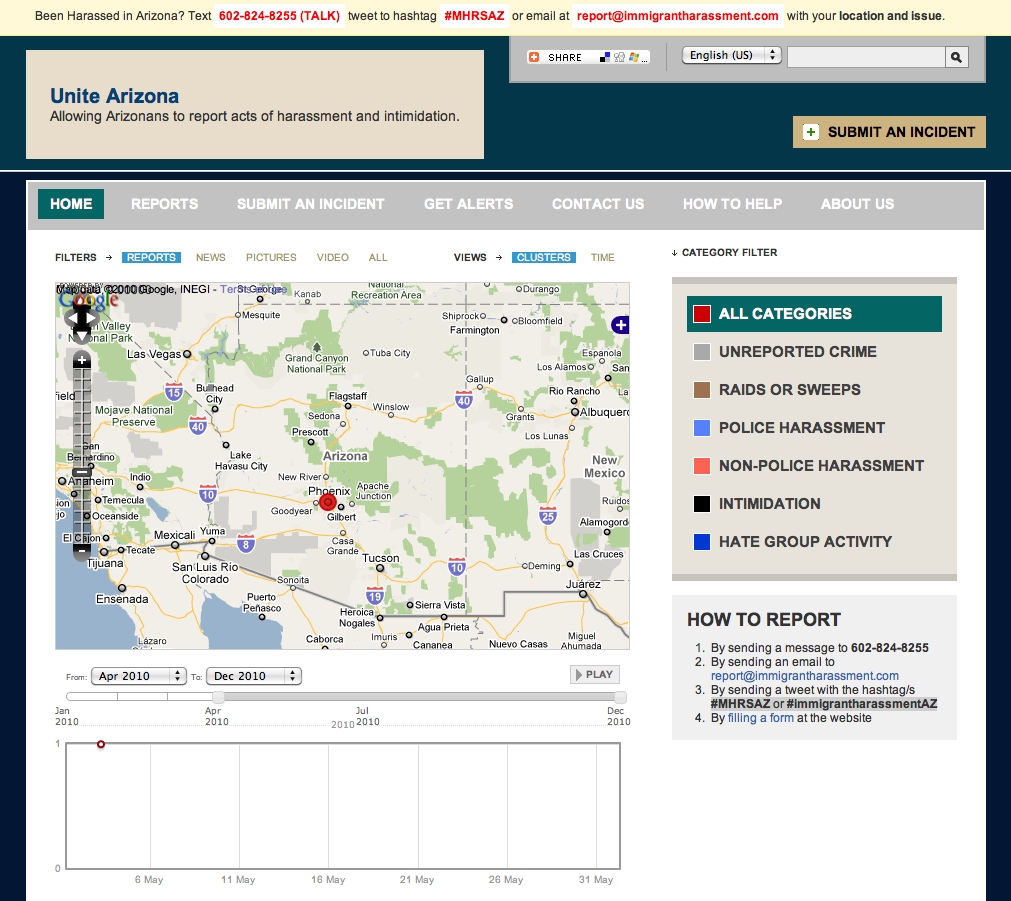Click the search magnifier icon

click(x=956, y=57)
